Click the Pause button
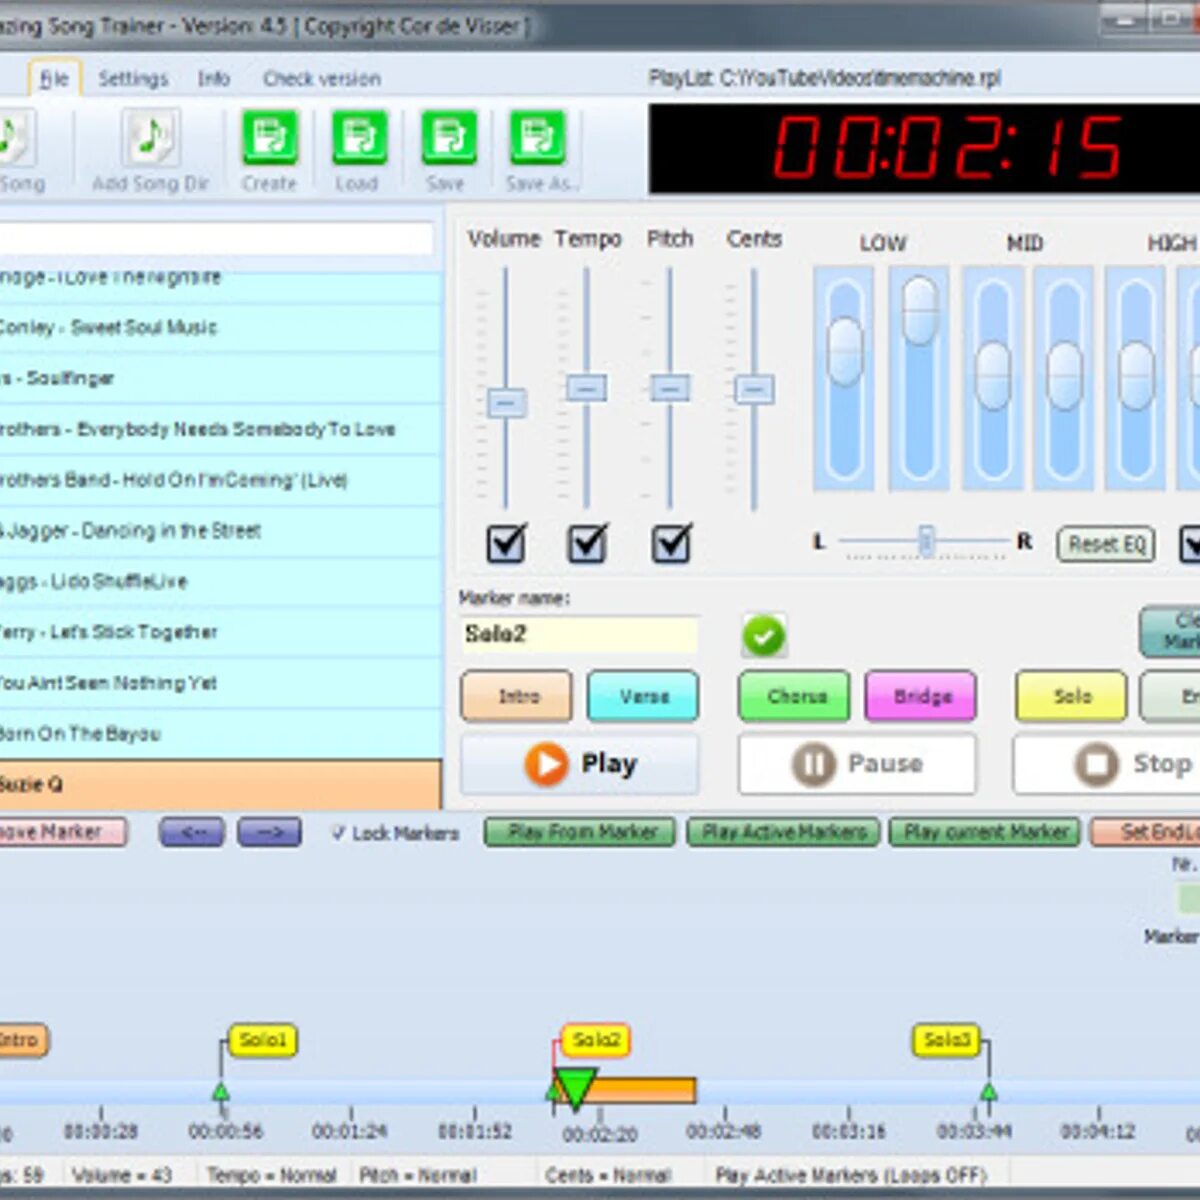This screenshot has height=1200, width=1200. click(x=857, y=764)
